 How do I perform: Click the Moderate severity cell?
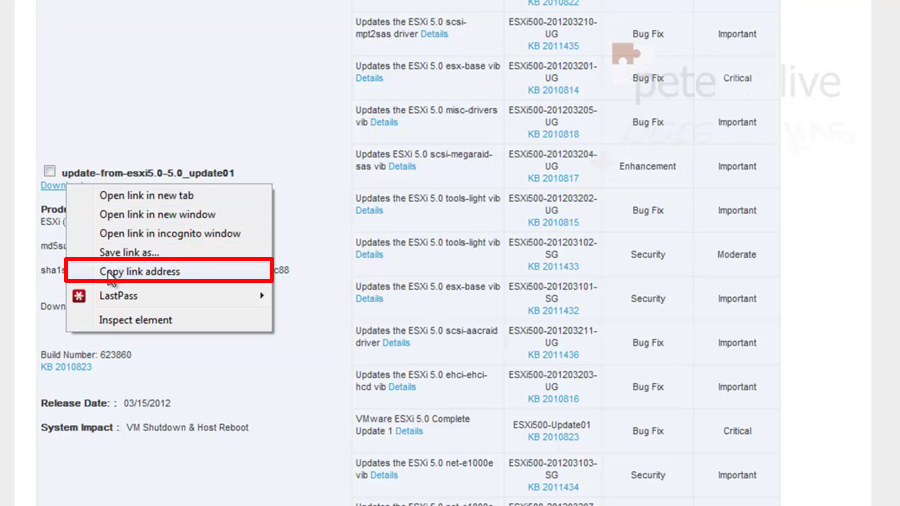point(736,255)
